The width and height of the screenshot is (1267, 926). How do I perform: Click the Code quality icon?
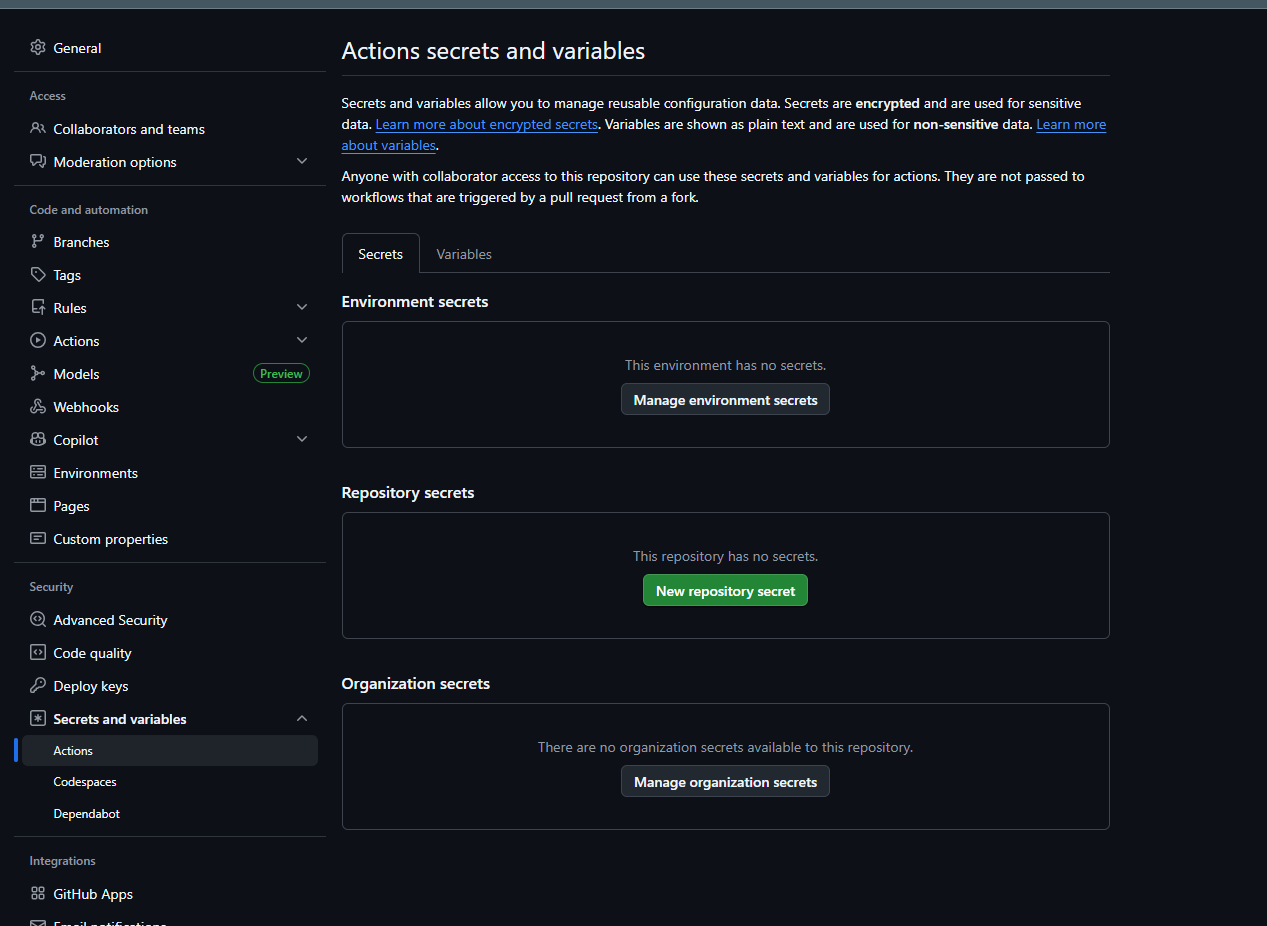[38, 653]
